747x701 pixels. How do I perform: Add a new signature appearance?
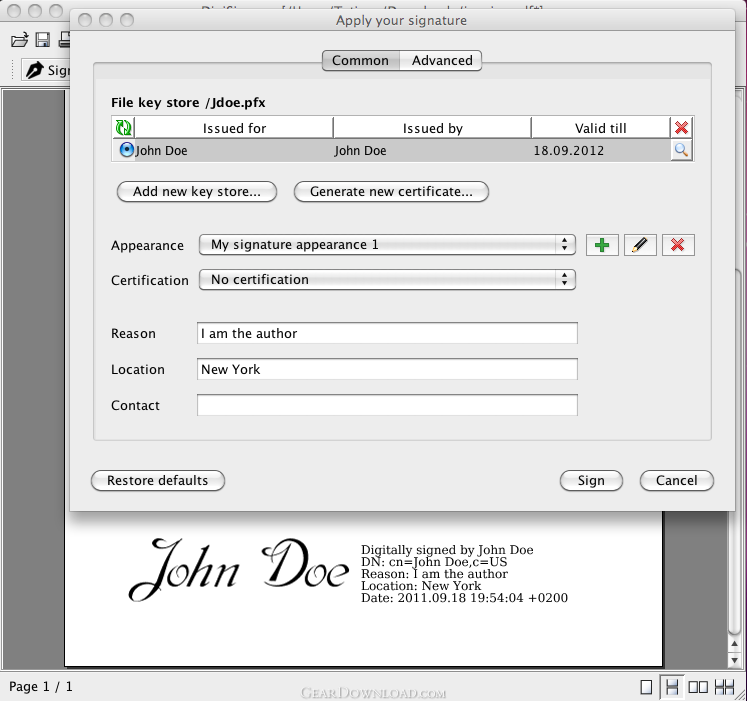(602, 245)
